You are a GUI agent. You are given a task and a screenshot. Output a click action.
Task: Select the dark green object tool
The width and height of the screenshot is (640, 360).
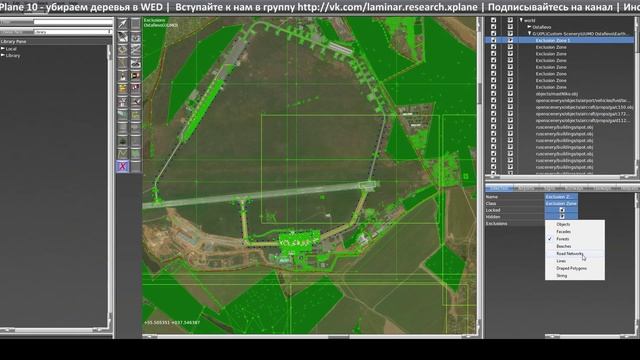[x=122, y=141]
